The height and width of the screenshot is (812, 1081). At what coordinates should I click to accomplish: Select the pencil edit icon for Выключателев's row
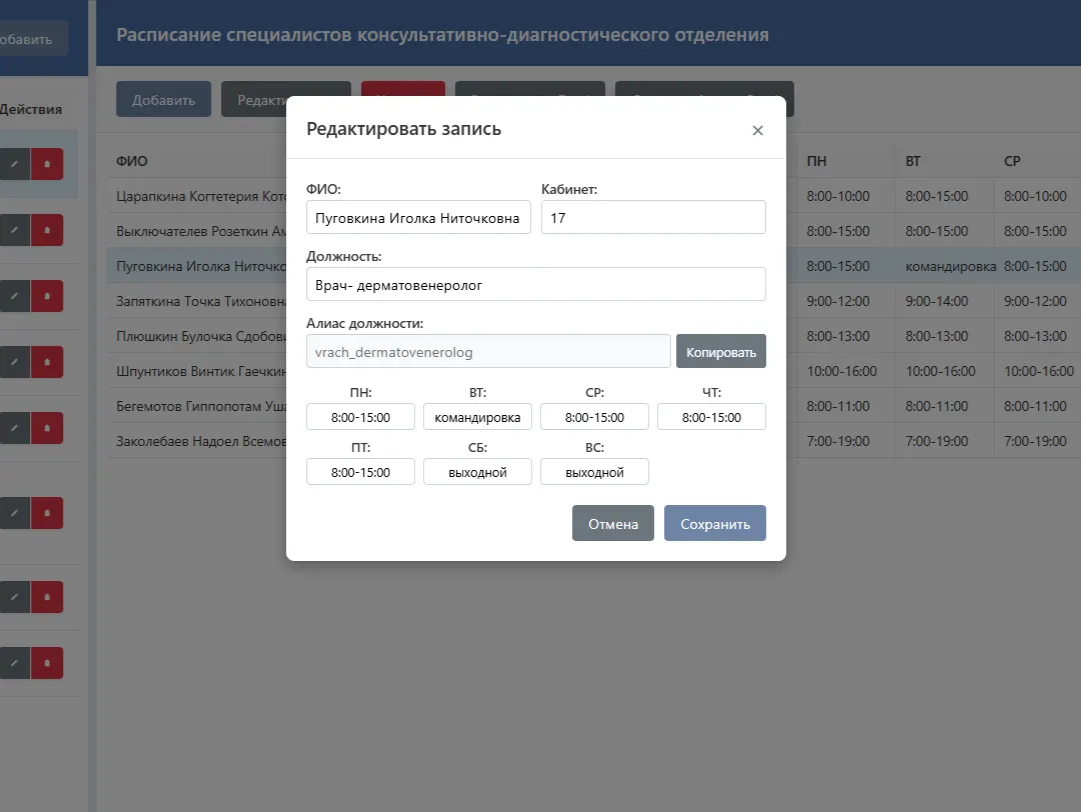[x=14, y=230]
